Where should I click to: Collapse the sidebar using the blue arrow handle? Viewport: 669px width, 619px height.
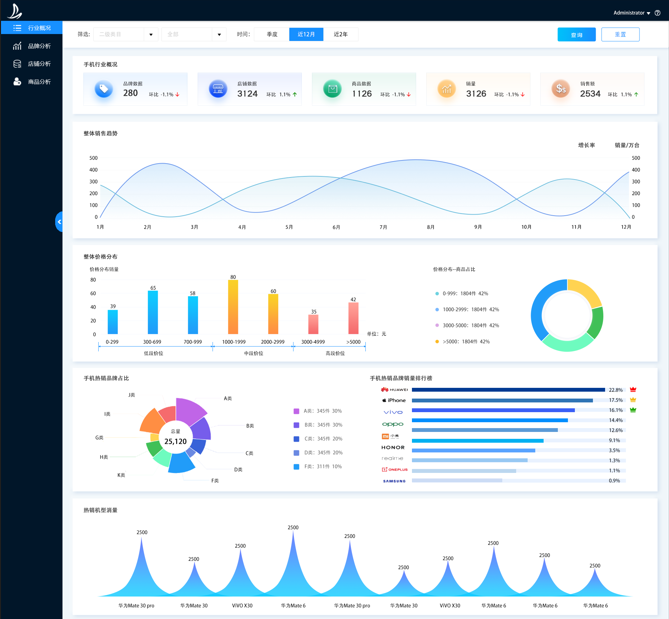point(59,222)
